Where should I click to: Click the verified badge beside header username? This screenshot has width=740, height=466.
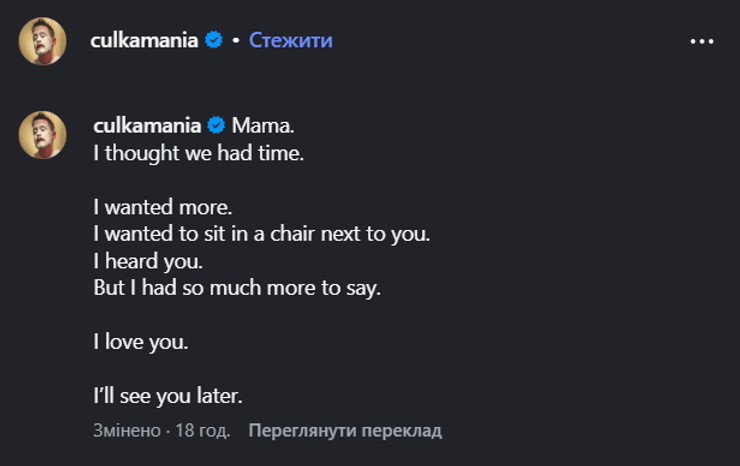pos(213,40)
